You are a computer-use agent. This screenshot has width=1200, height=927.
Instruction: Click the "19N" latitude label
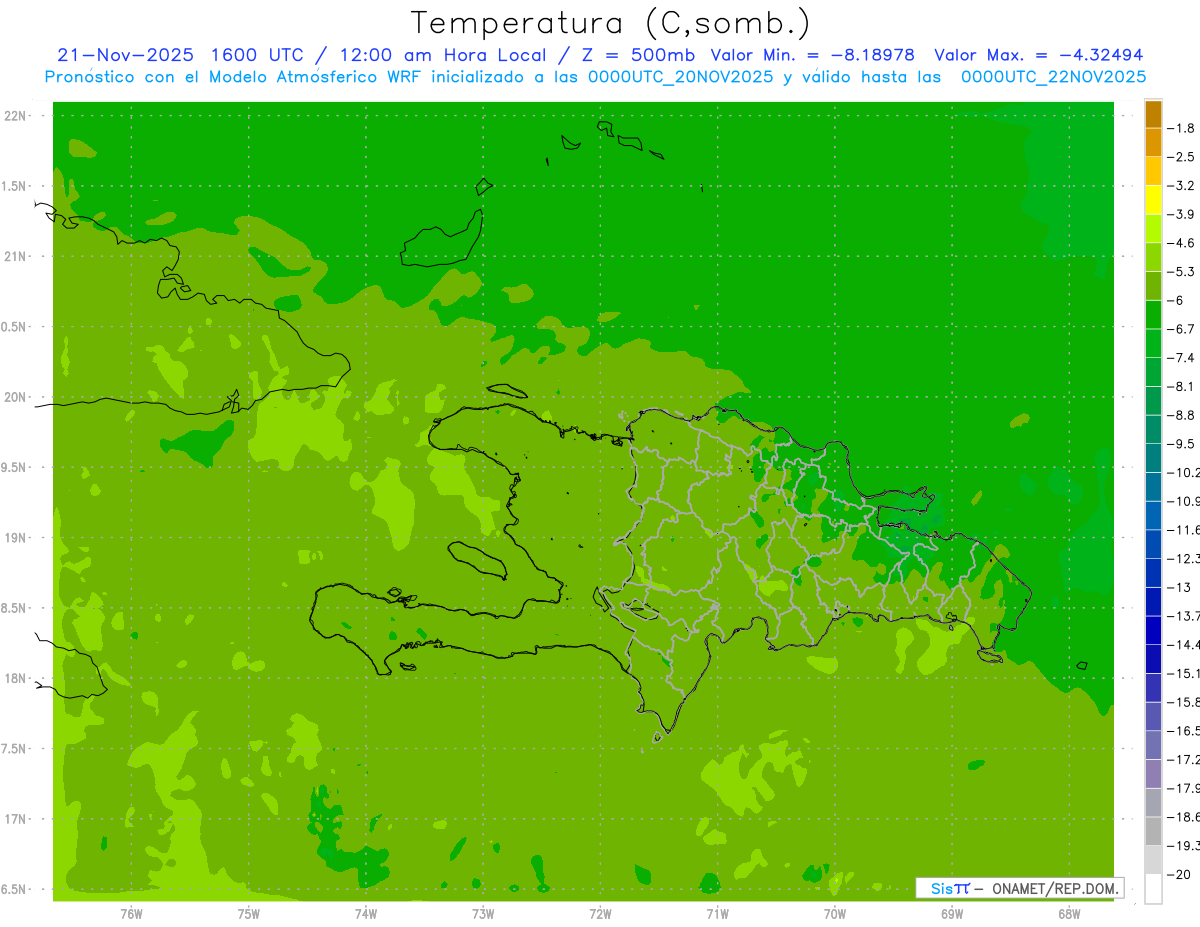click(x=14, y=537)
